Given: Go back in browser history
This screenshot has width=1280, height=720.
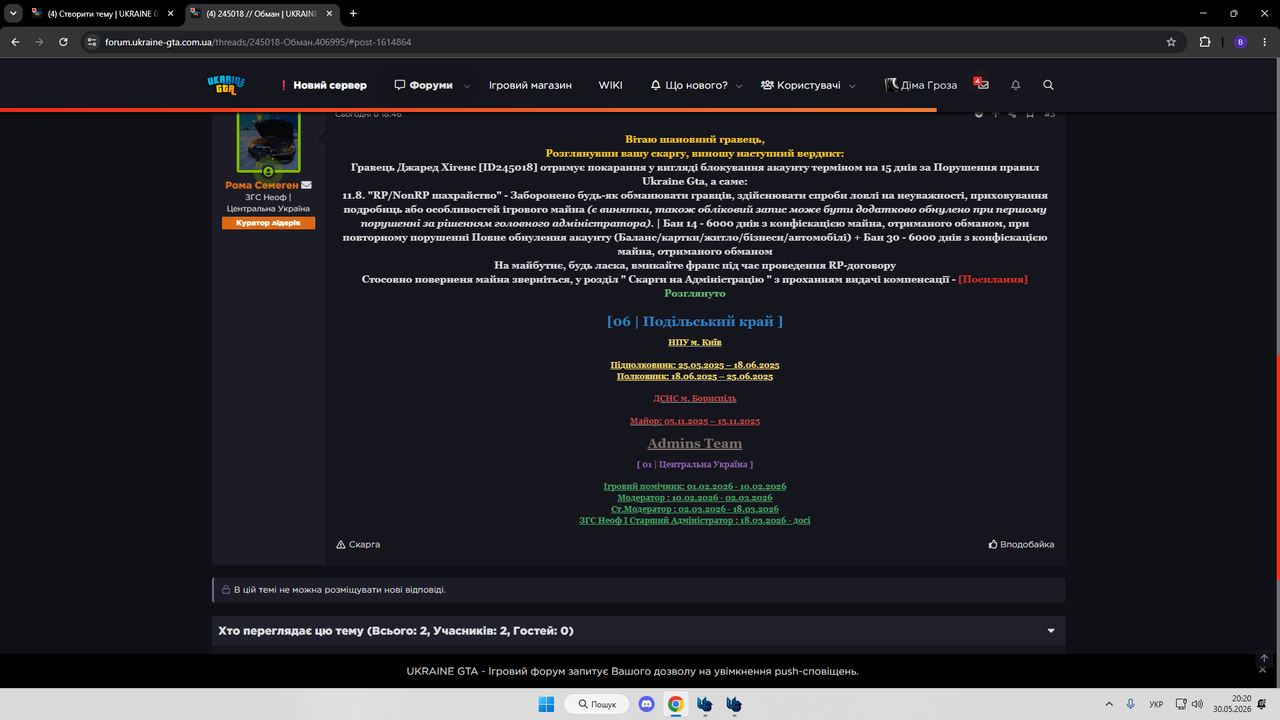Looking at the screenshot, I should [15, 42].
